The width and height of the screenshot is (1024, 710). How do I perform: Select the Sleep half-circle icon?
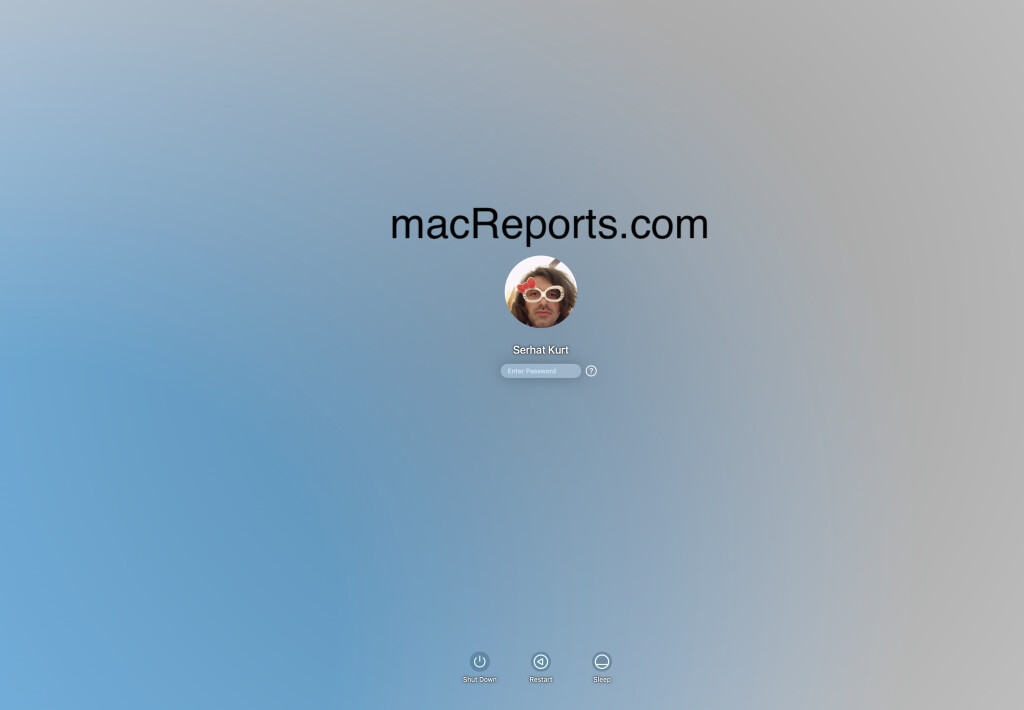tap(601, 661)
